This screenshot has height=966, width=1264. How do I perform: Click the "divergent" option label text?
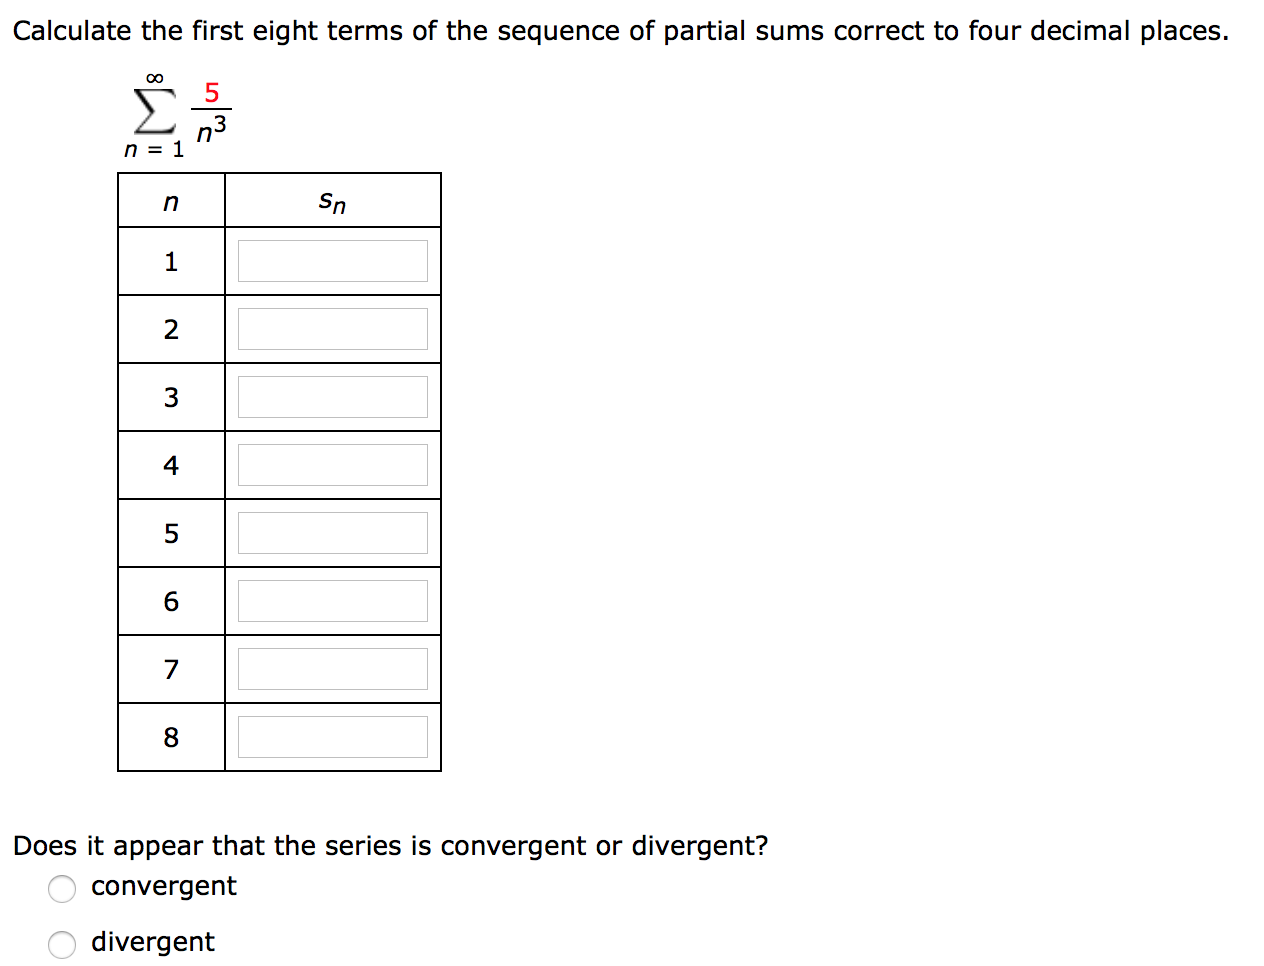coord(152,943)
